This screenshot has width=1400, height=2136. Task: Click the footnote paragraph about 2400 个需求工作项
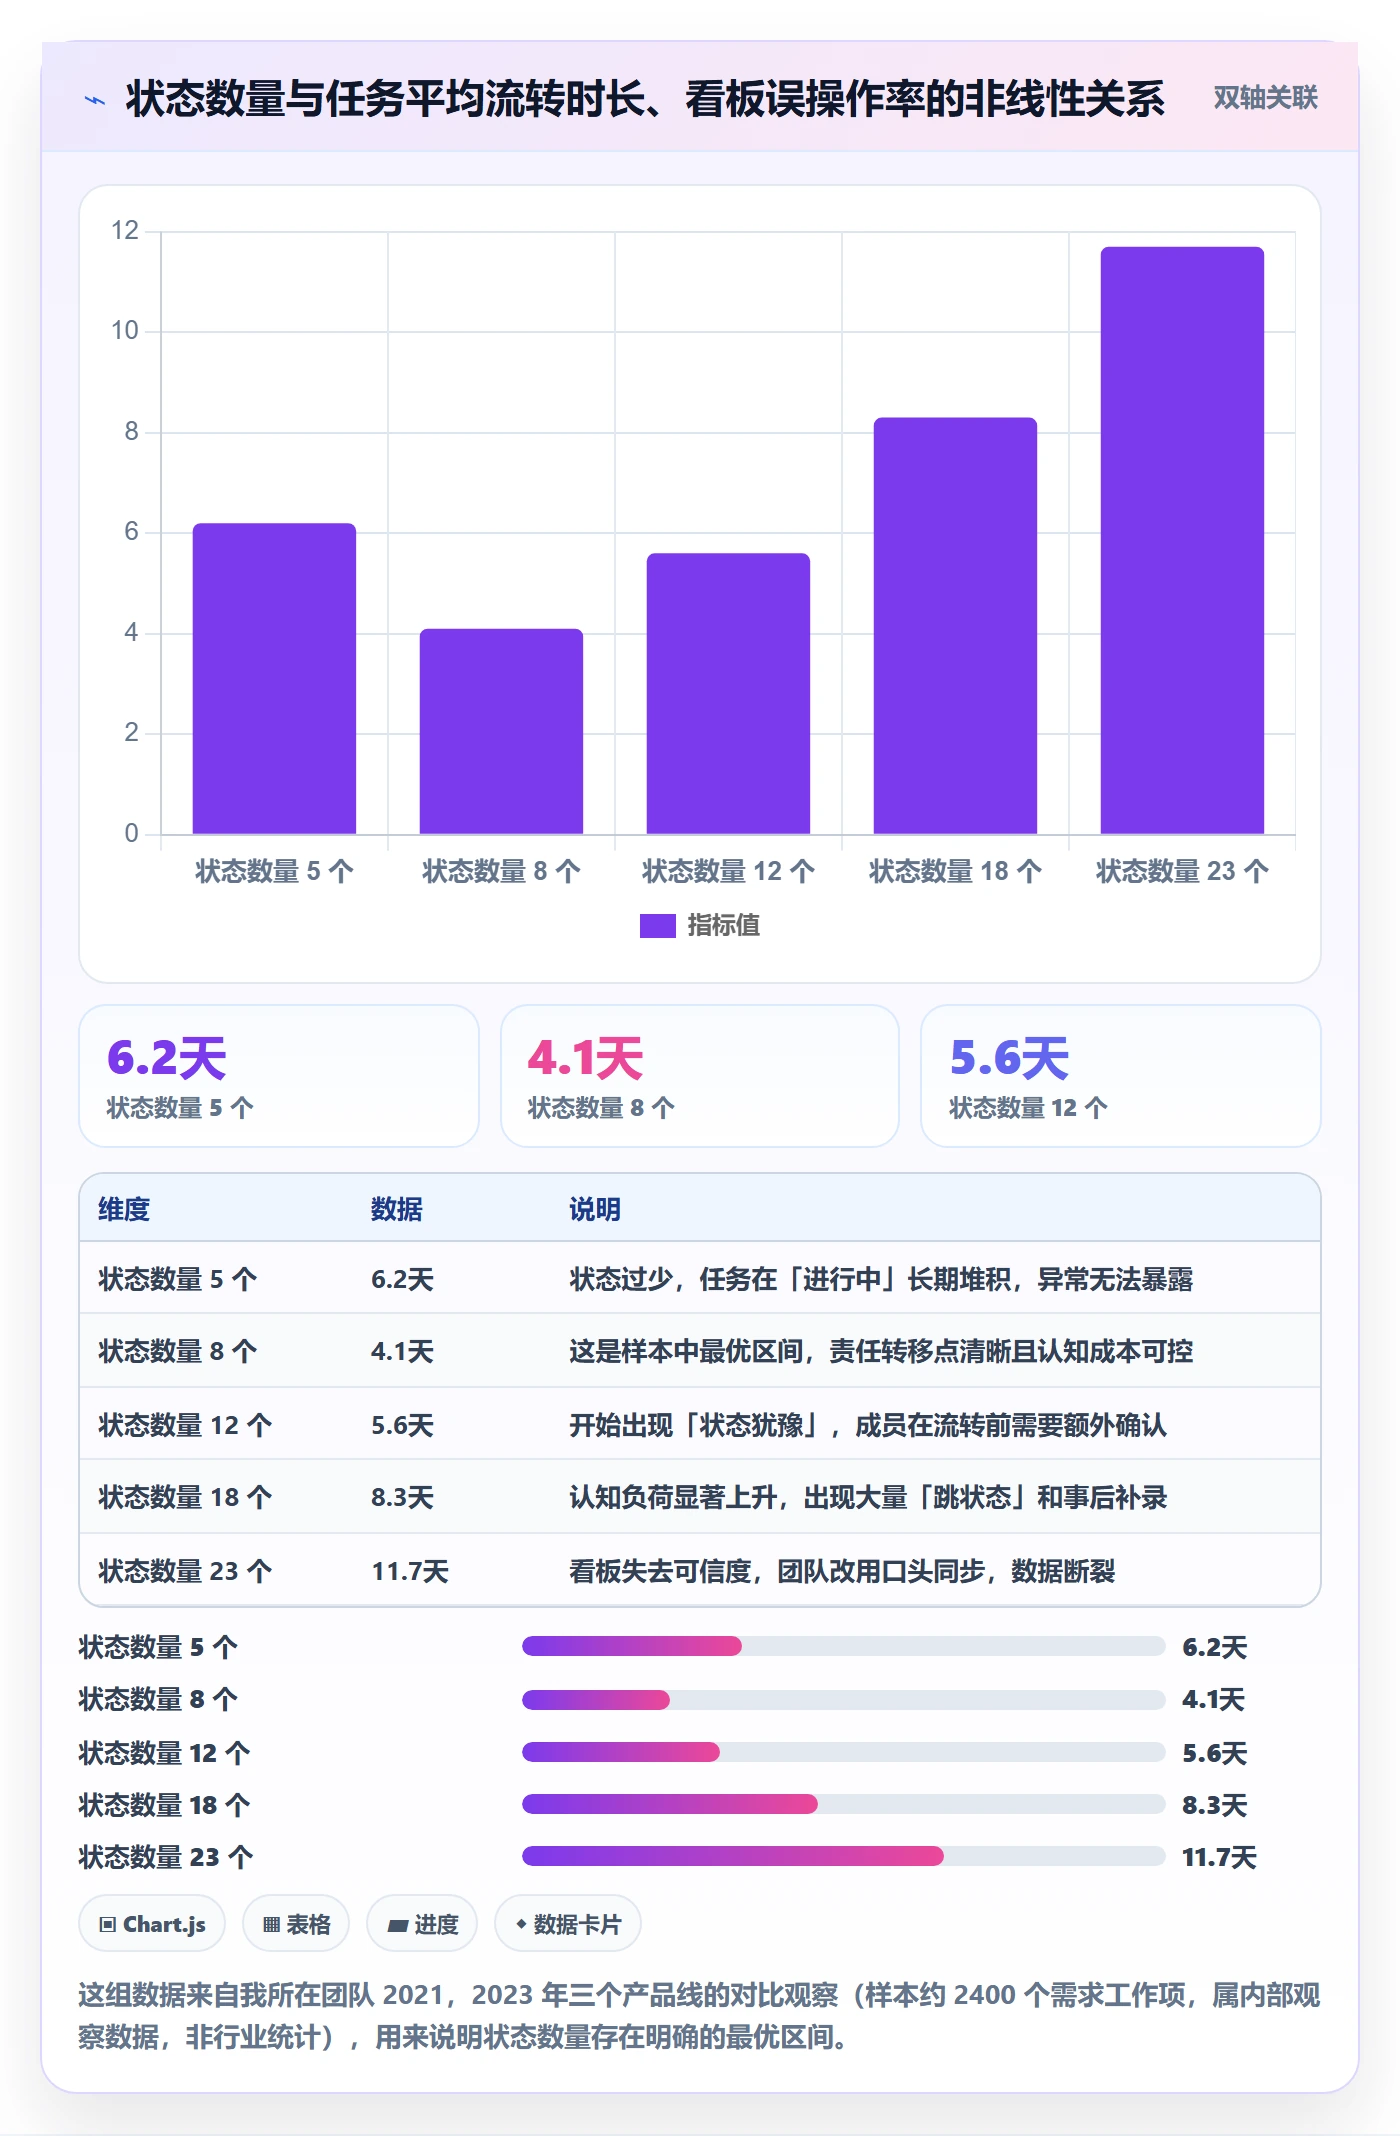pos(699,2016)
